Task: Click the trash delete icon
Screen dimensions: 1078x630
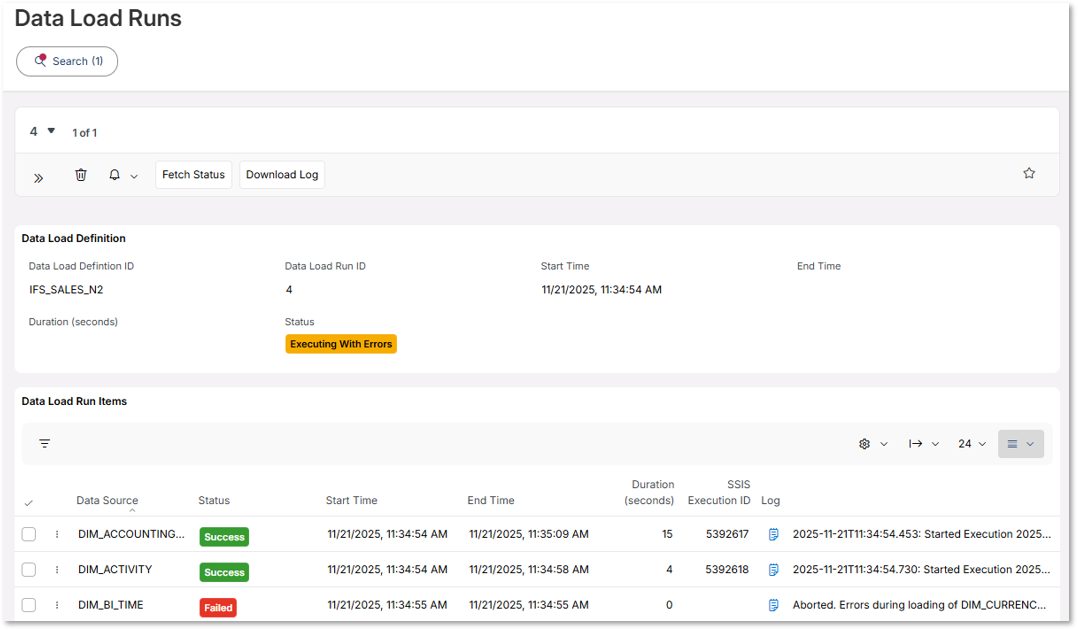Action: click(x=80, y=175)
